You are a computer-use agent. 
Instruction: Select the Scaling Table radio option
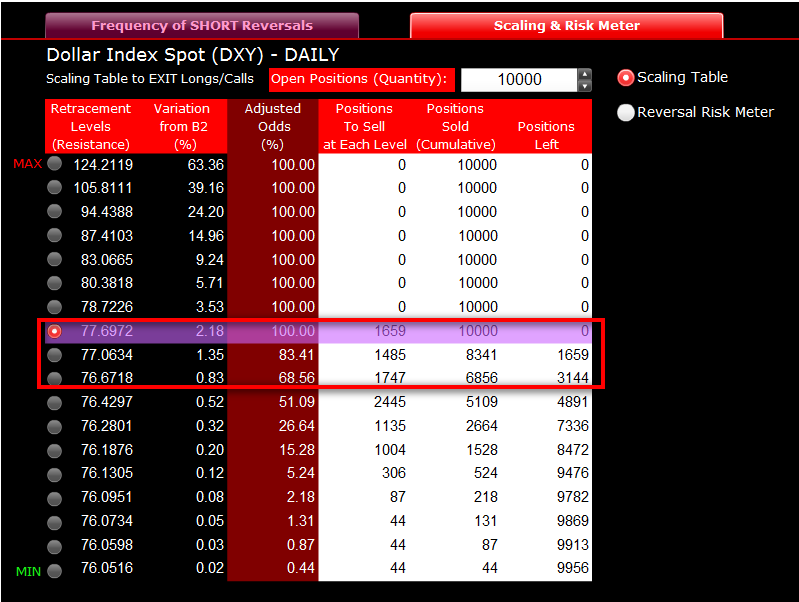(625, 78)
